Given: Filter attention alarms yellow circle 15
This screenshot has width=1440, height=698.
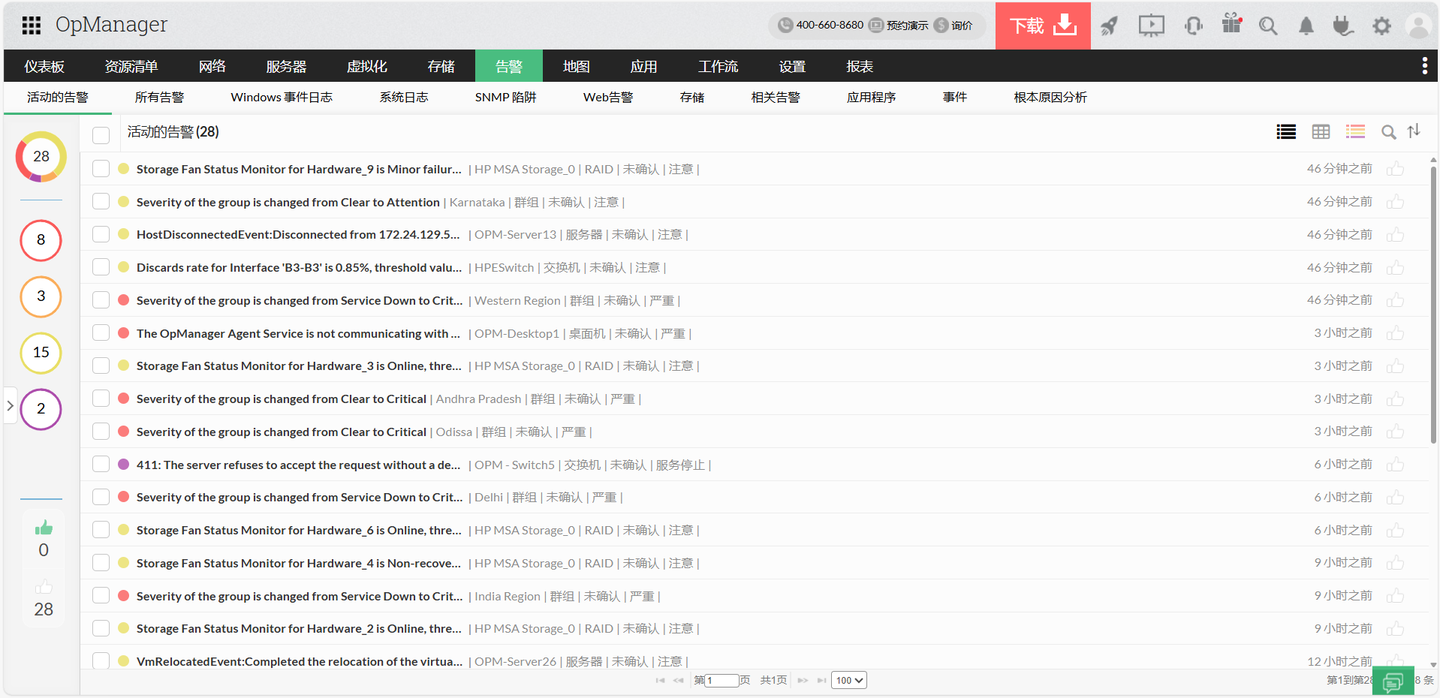Looking at the screenshot, I should (41, 352).
